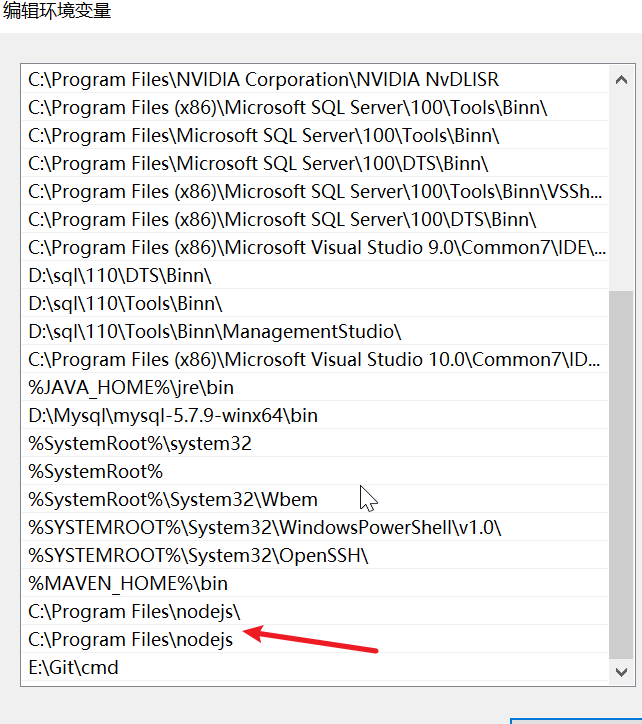Select the ManagementStudio path entry
This screenshot has height=724, width=642.
coord(315,332)
